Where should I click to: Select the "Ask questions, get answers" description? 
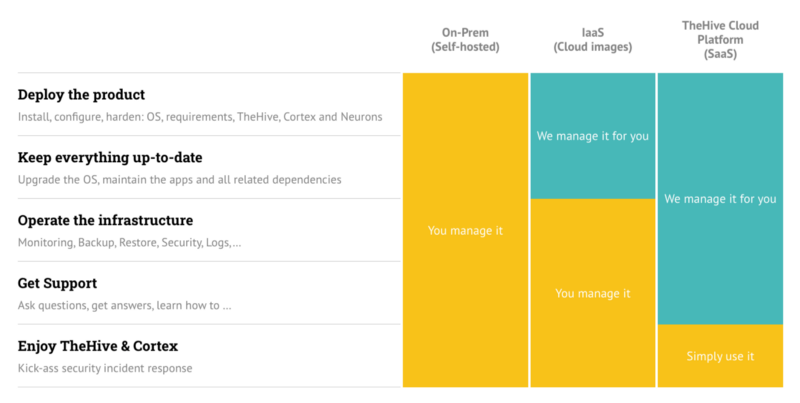click(x=125, y=306)
